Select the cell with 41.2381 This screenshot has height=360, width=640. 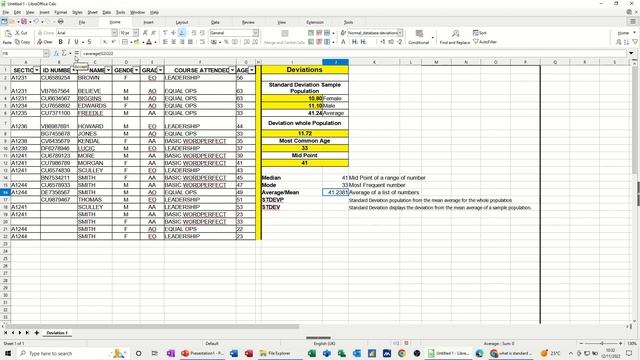click(x=335, y=192)
